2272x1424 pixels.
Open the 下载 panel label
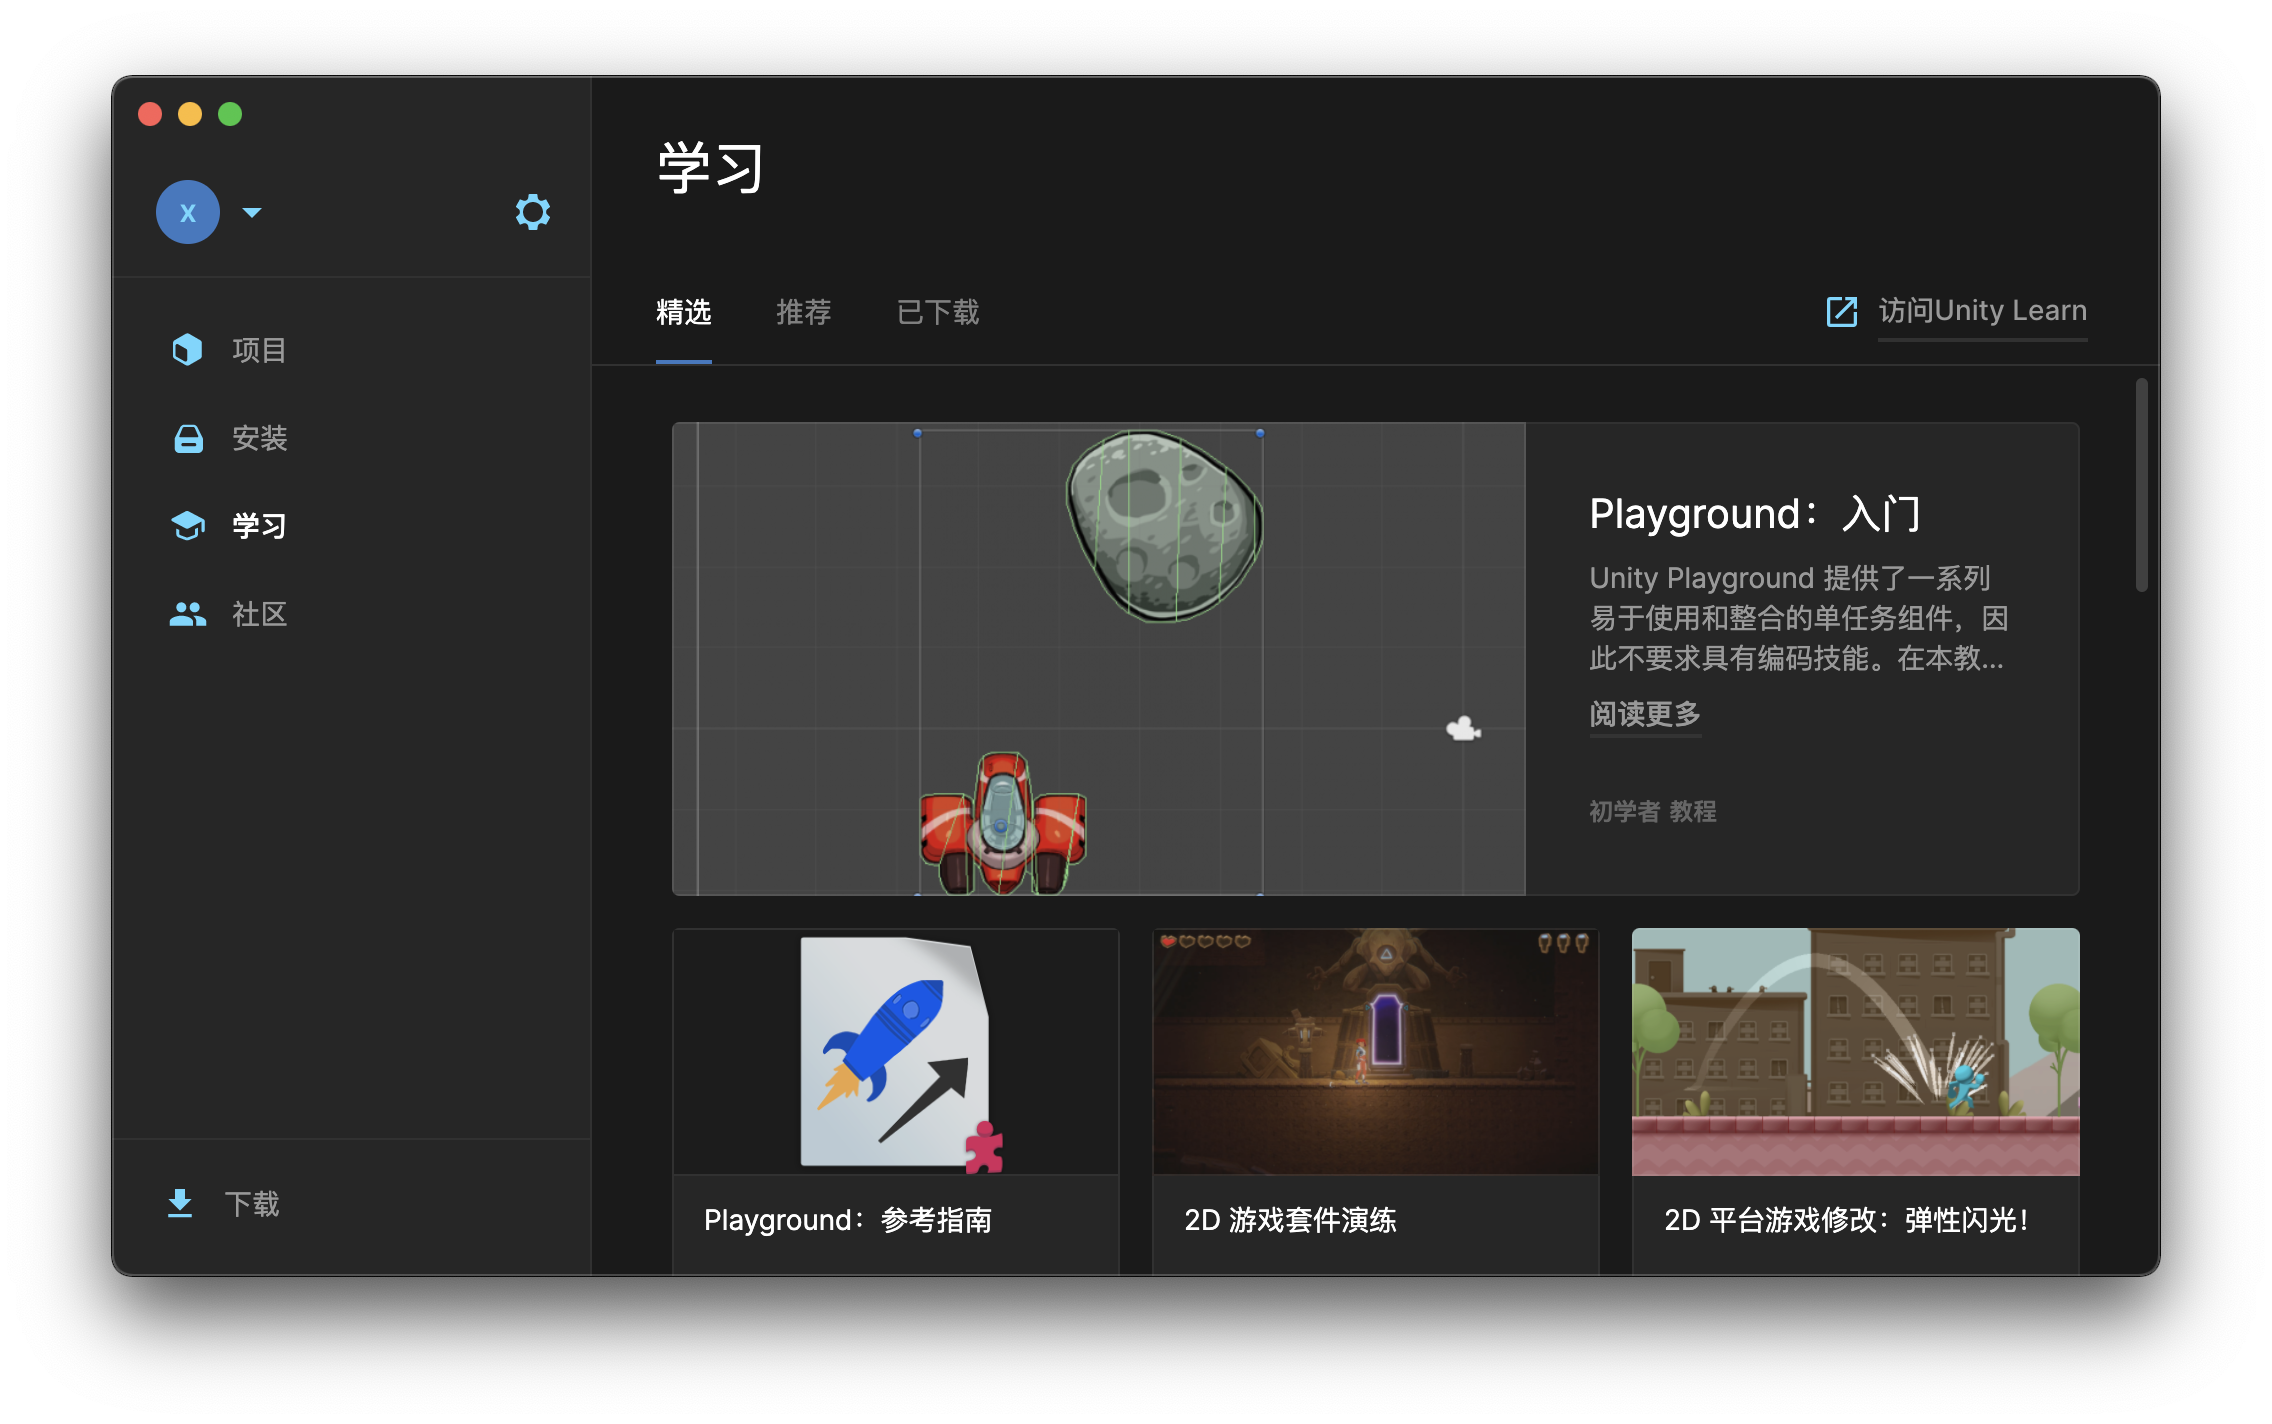point(252,1203)
